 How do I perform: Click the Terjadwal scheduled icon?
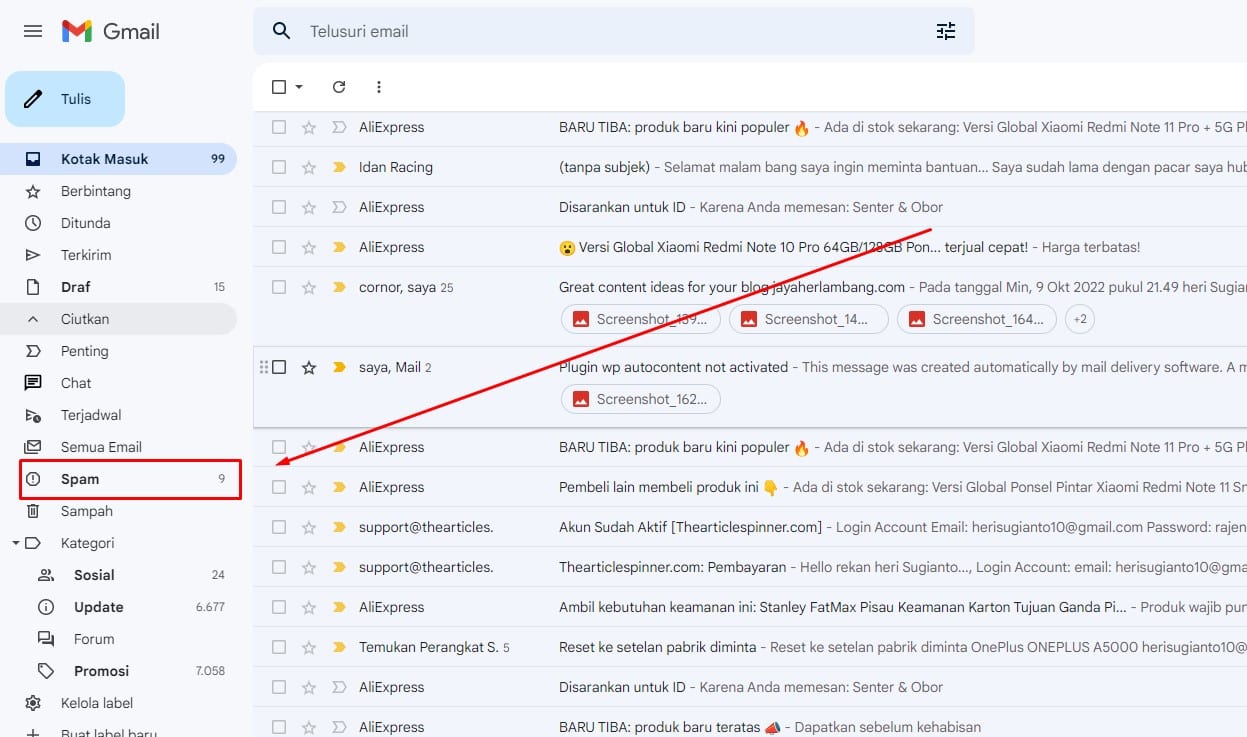[x=33, y=415]
